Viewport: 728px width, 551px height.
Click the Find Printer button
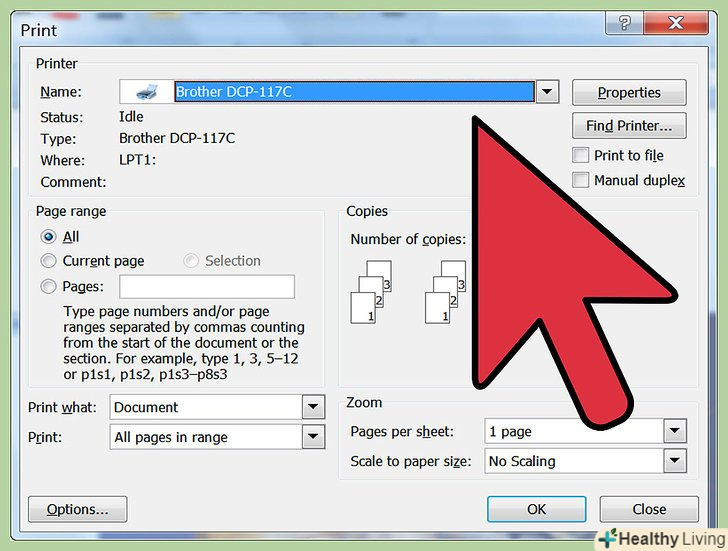[x=629, y=126]
